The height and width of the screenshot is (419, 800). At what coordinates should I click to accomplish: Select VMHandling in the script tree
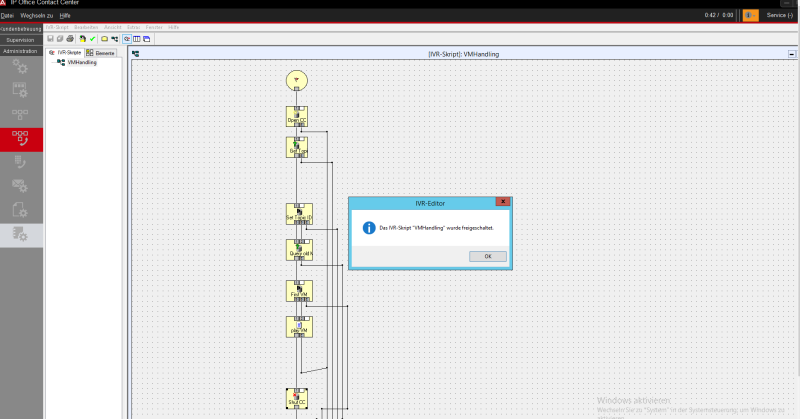click(x=82, y=62)
